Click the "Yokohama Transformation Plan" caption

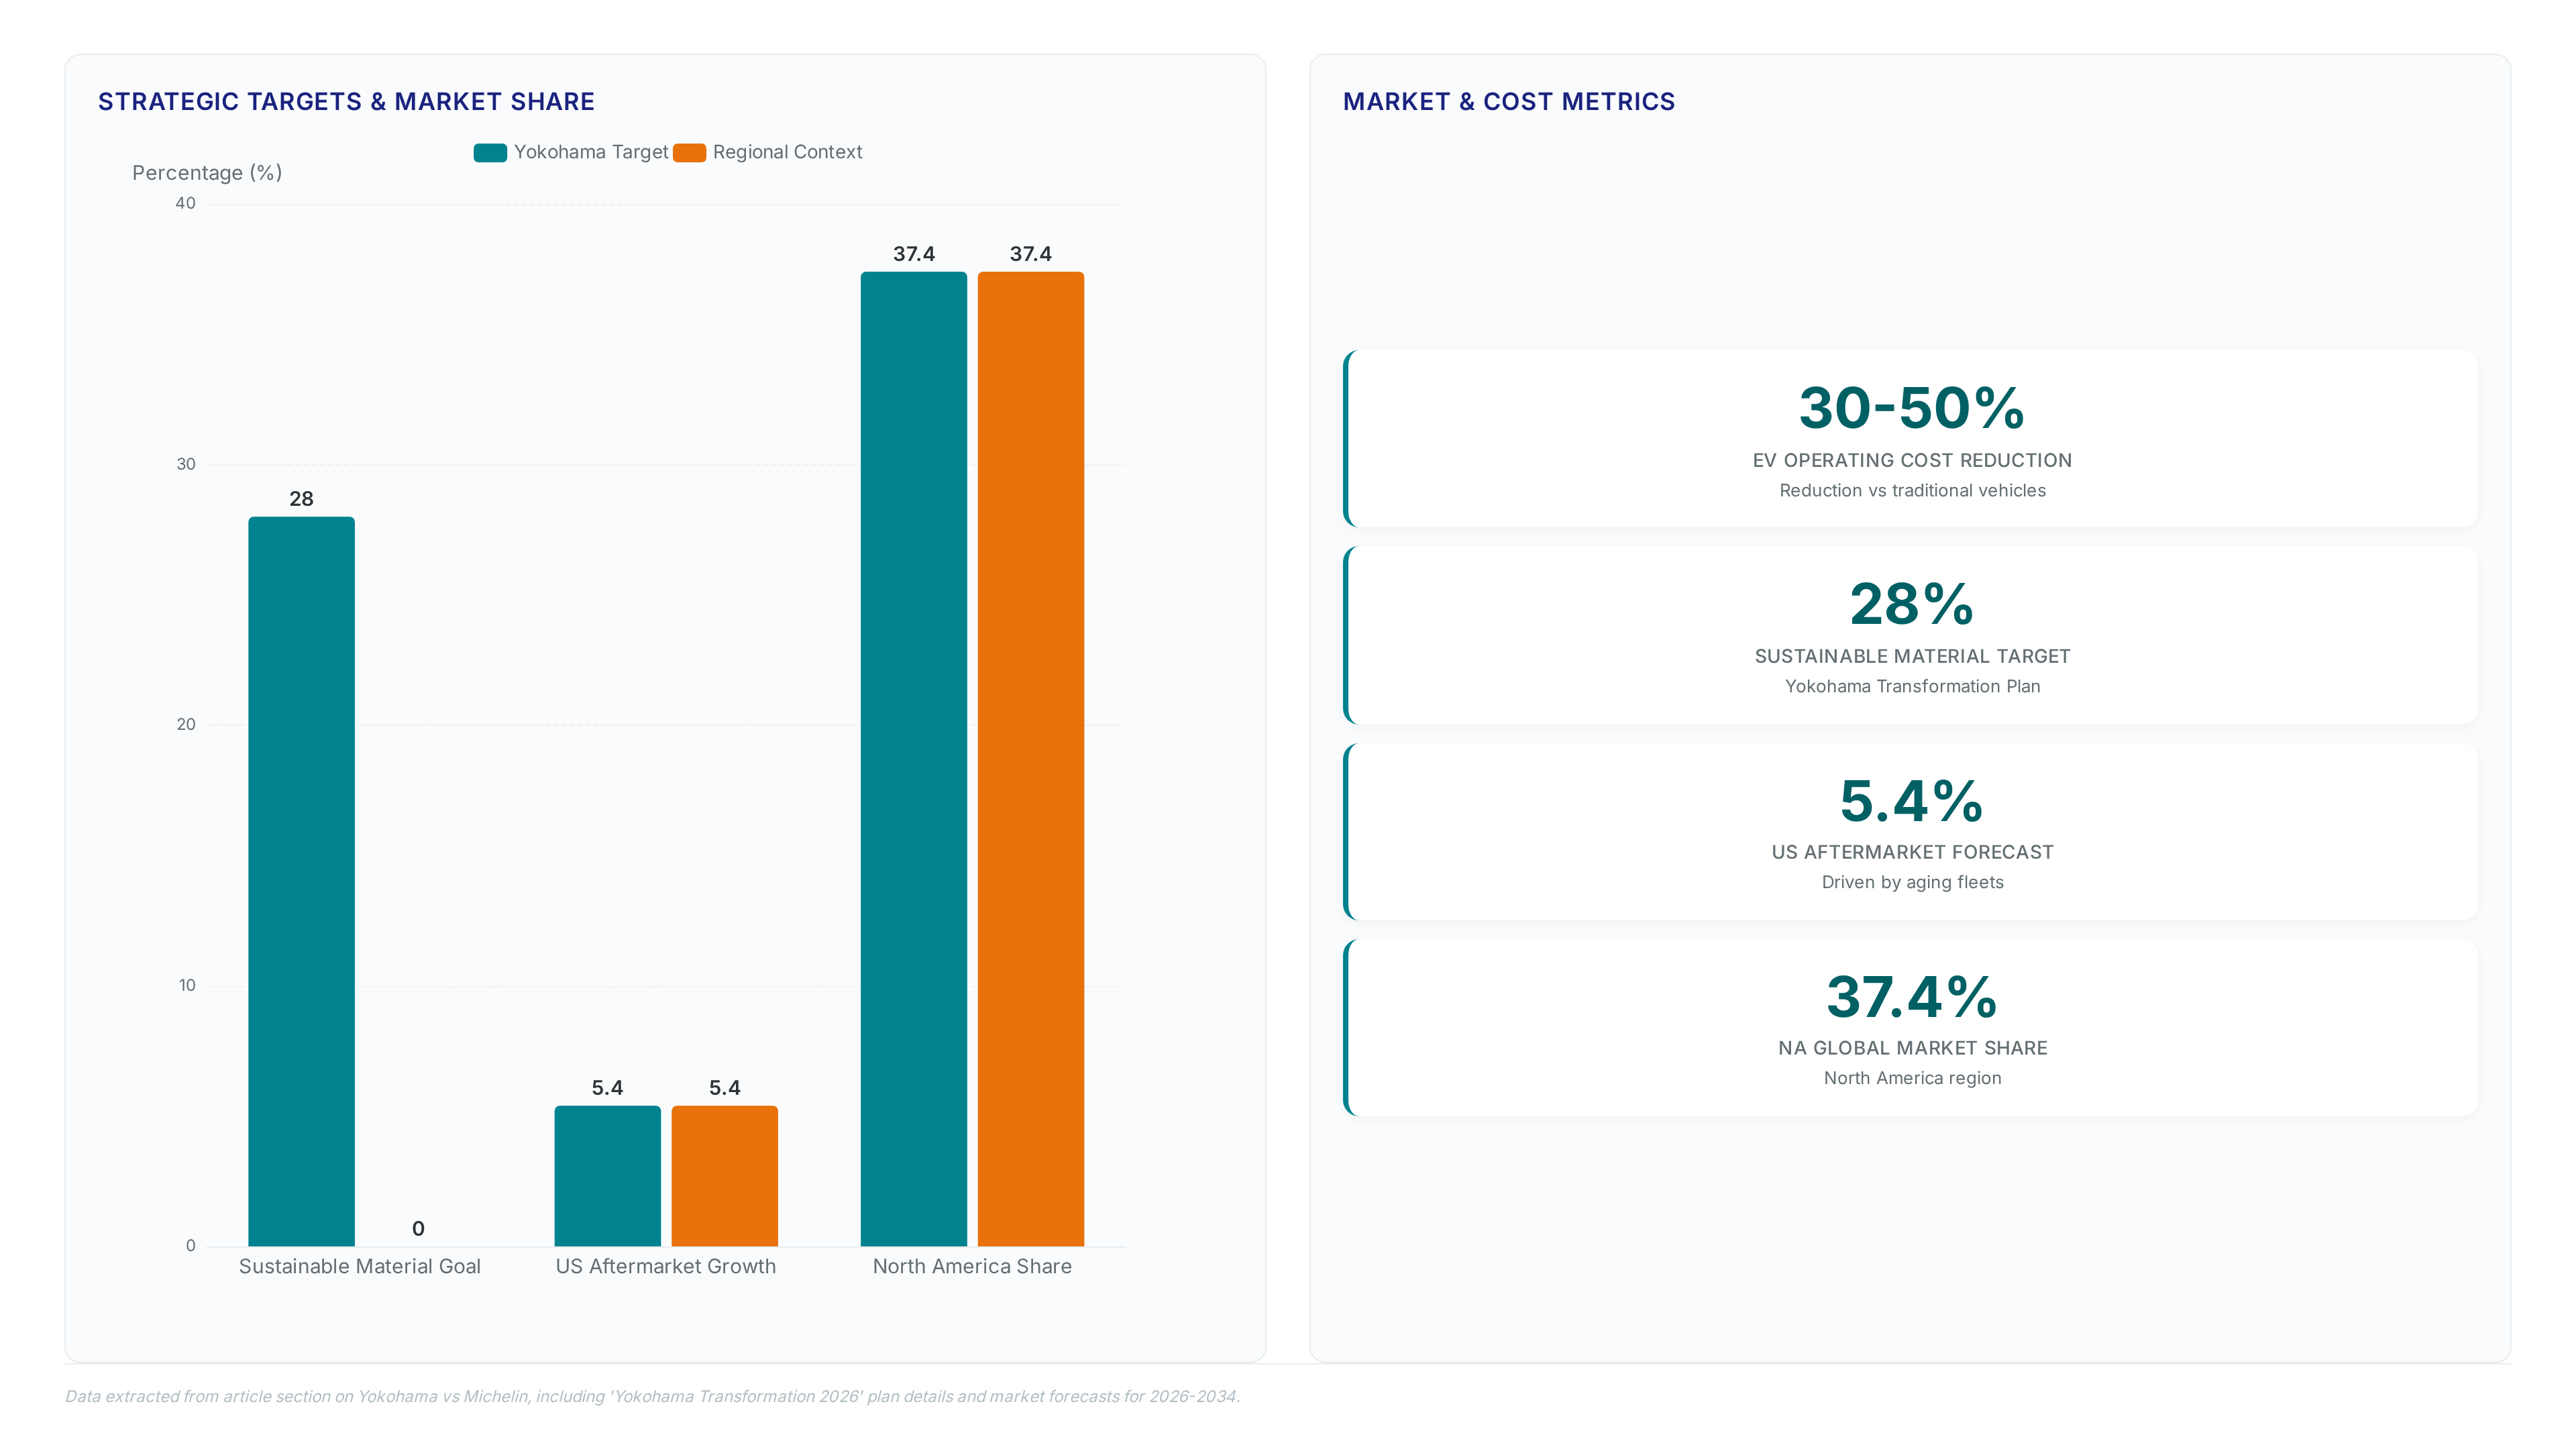(1912, 687)
